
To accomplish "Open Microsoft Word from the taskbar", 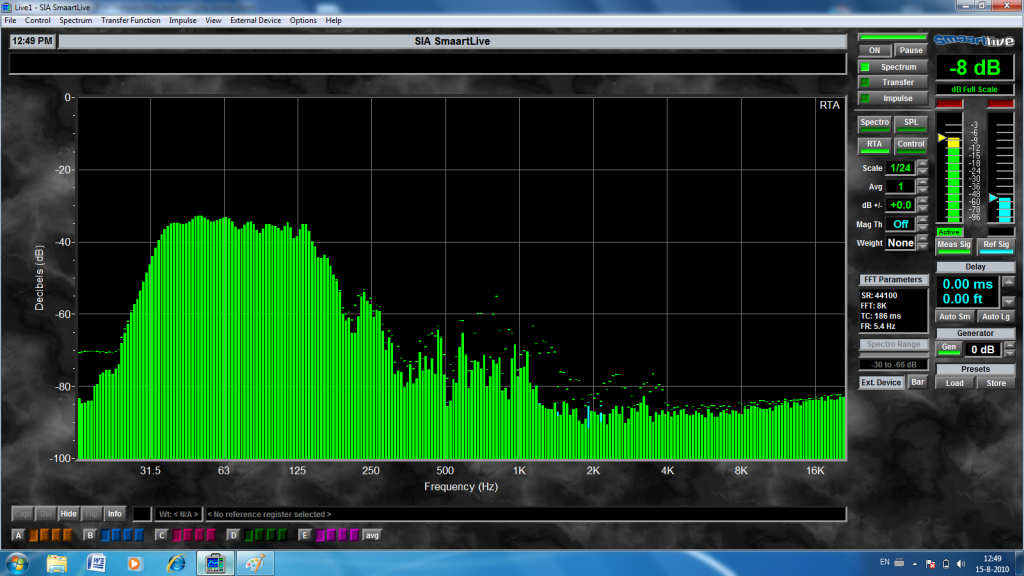I will pos(97,563).
